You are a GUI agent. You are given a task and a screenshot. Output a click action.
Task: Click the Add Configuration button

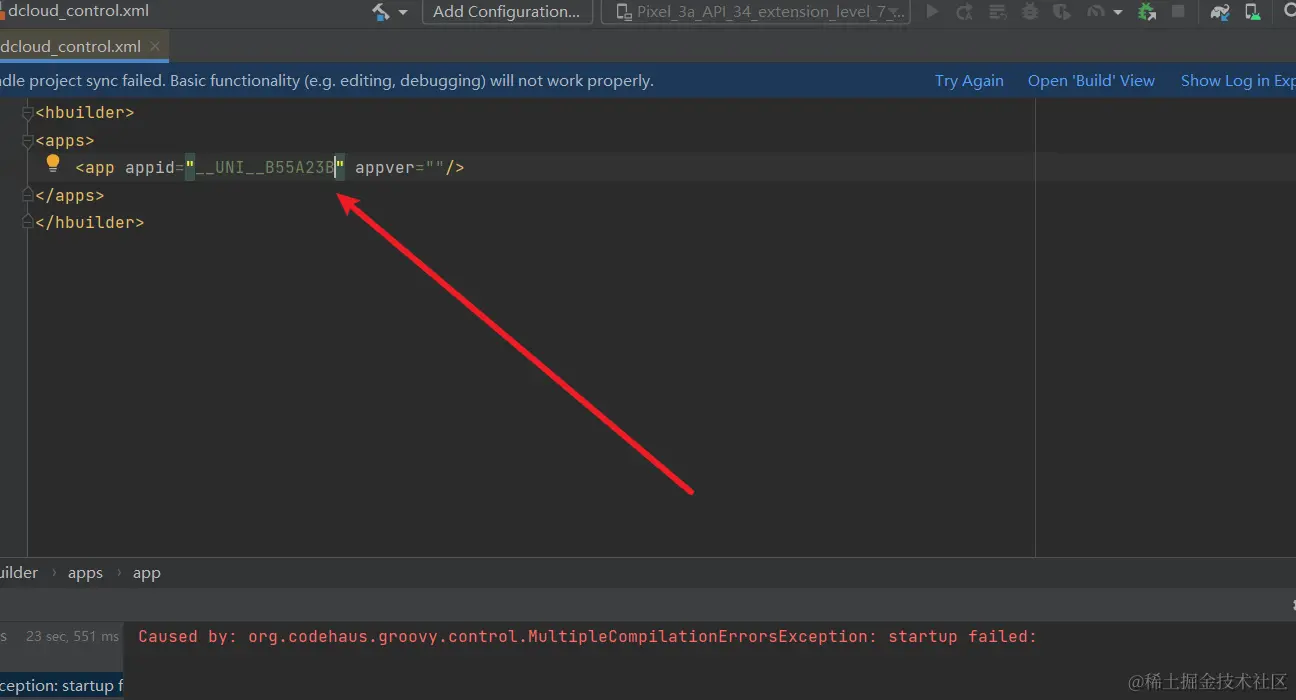tap(506, 12)
